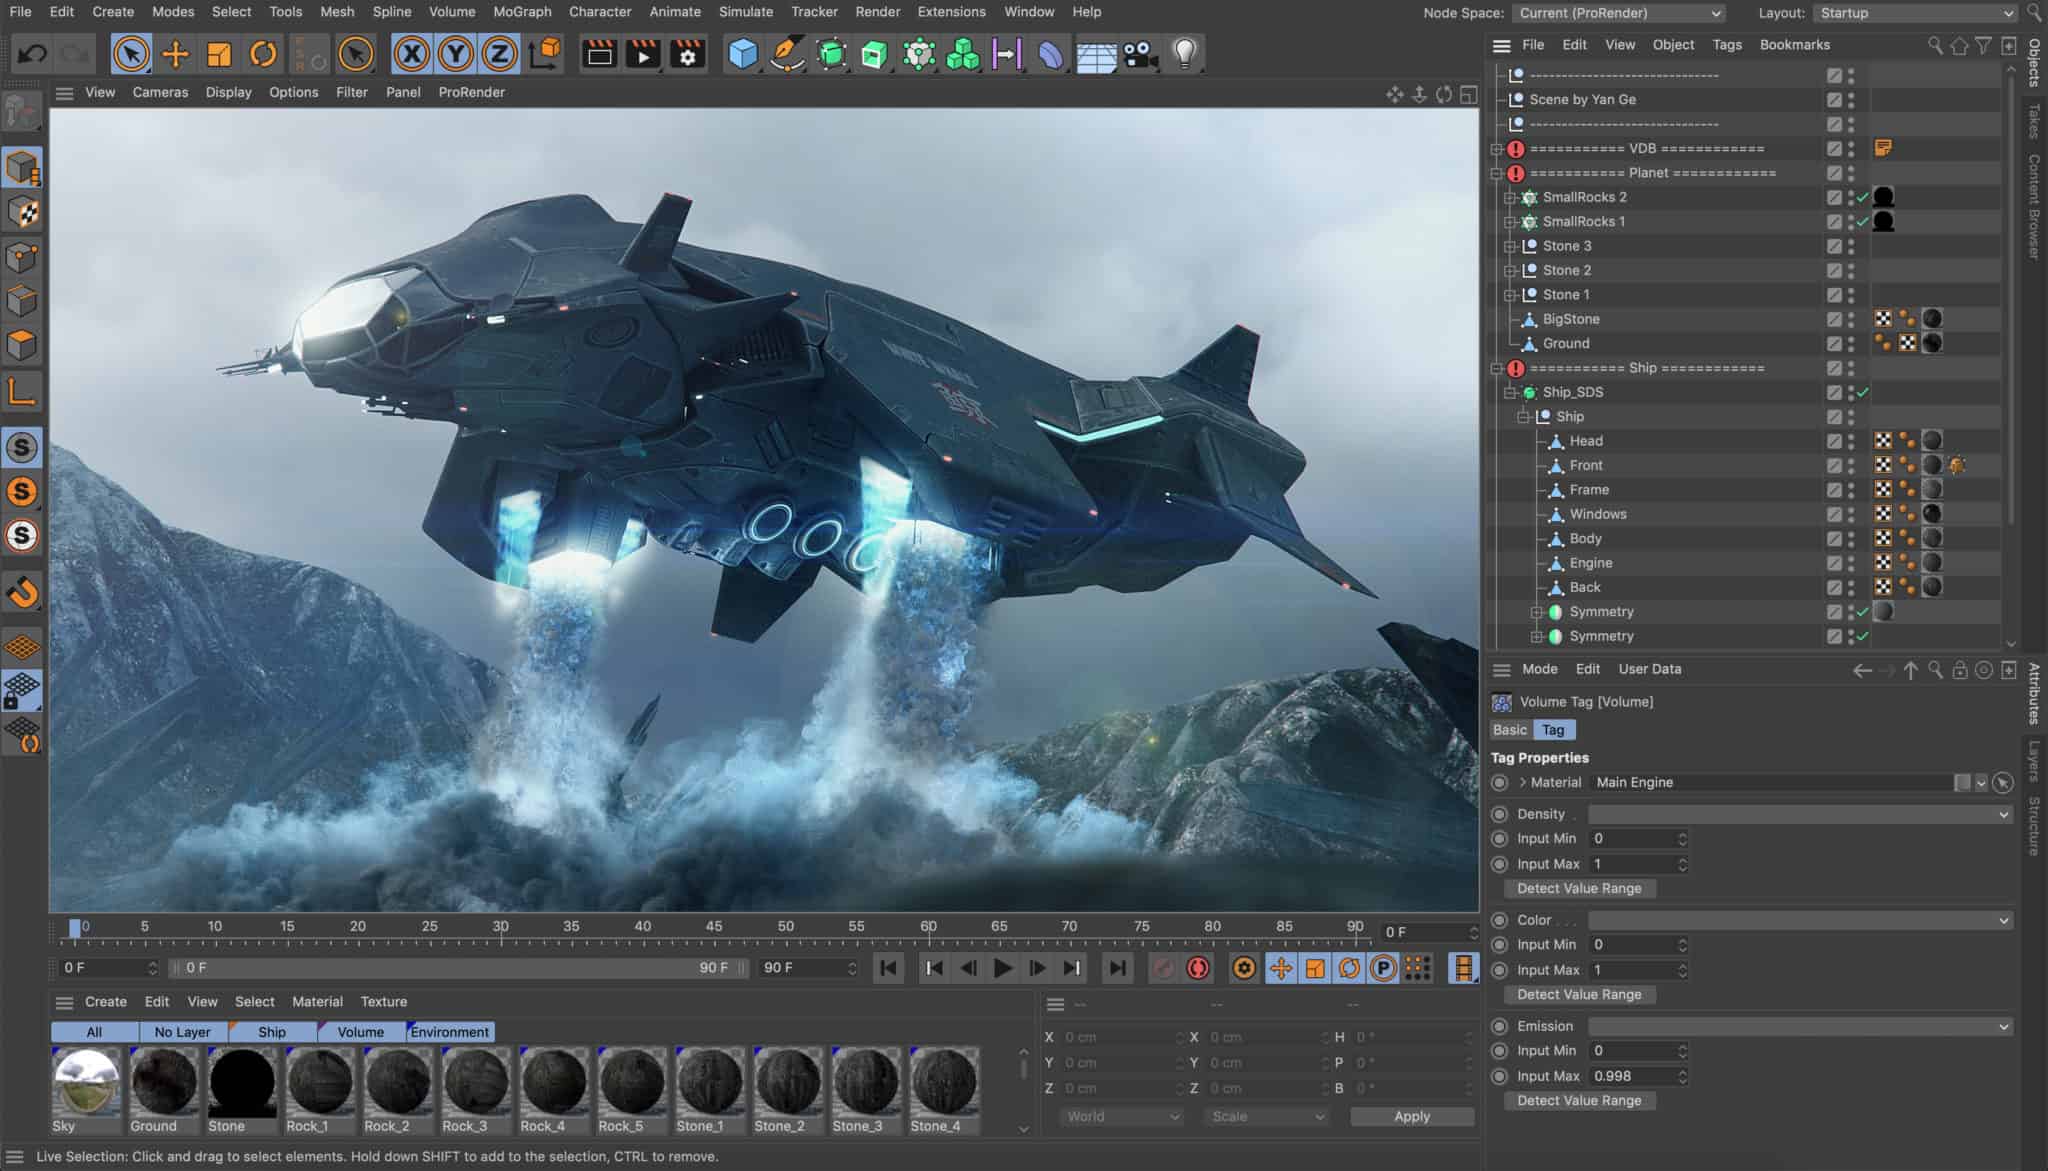
Task: Select the Volume tab in material list
Action: 359,1030
